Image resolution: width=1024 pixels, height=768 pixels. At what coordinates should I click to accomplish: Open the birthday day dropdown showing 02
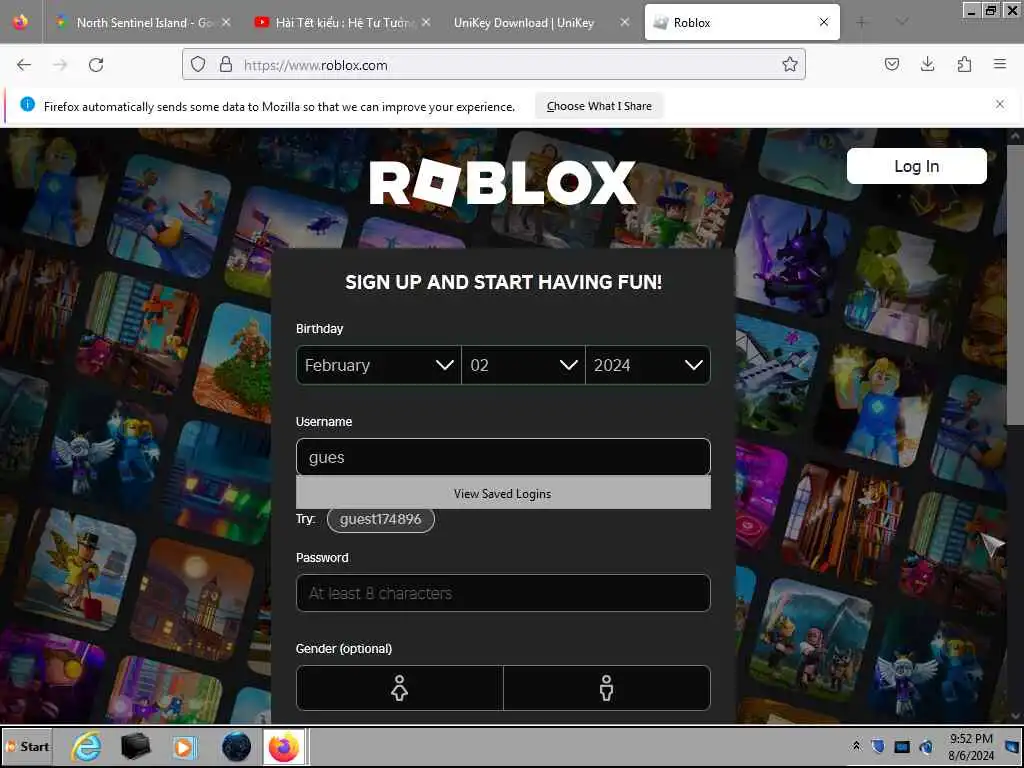tap(523, 365)
